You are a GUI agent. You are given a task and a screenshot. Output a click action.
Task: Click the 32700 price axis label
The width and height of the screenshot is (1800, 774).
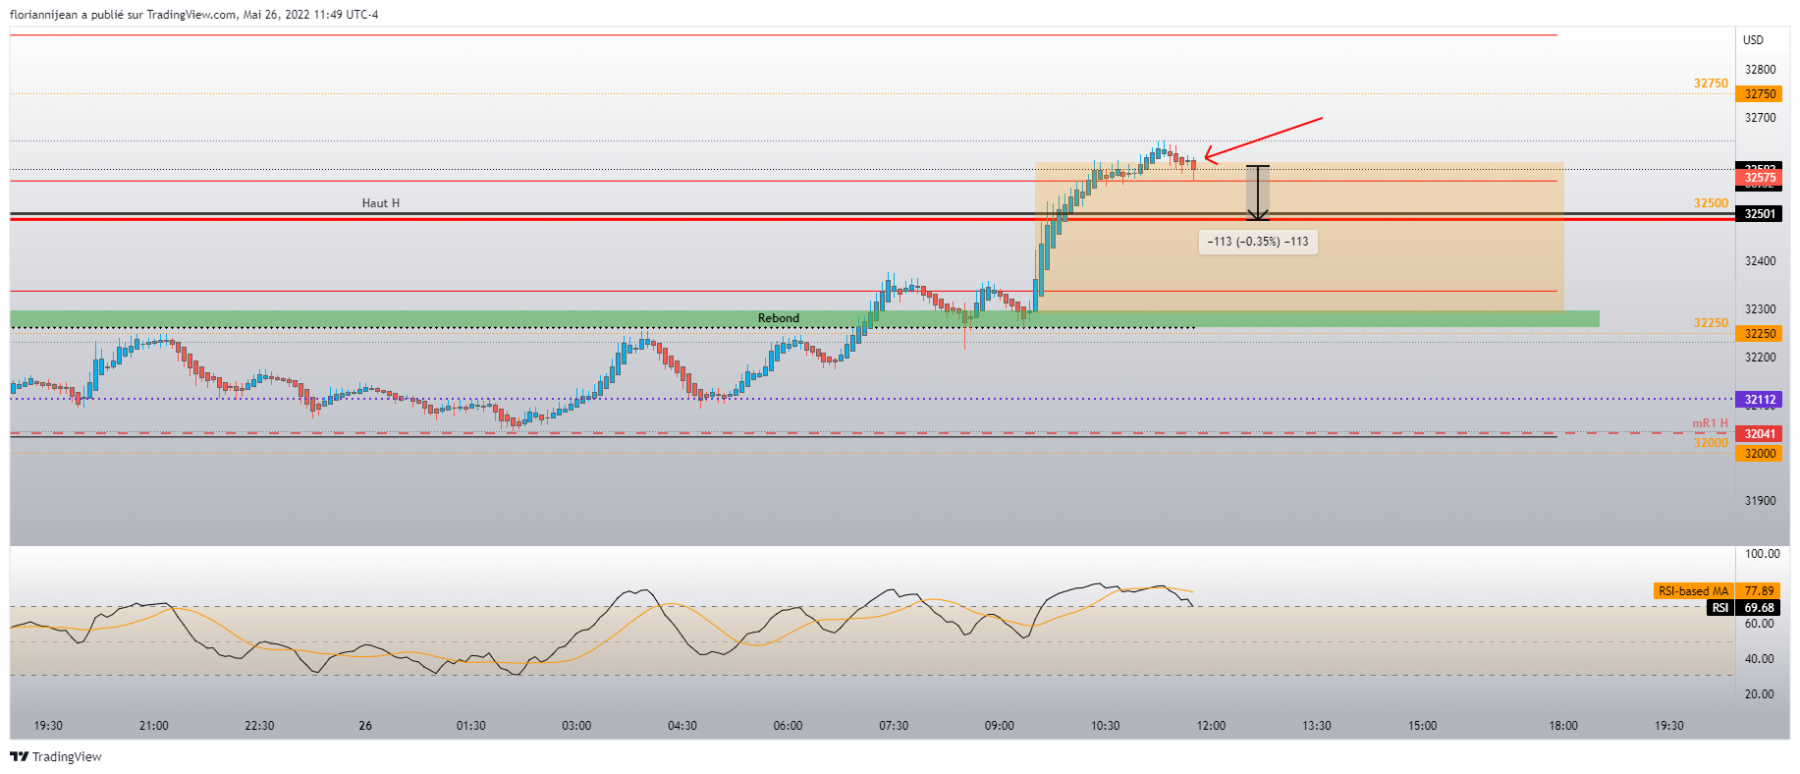pos(1760,118)
